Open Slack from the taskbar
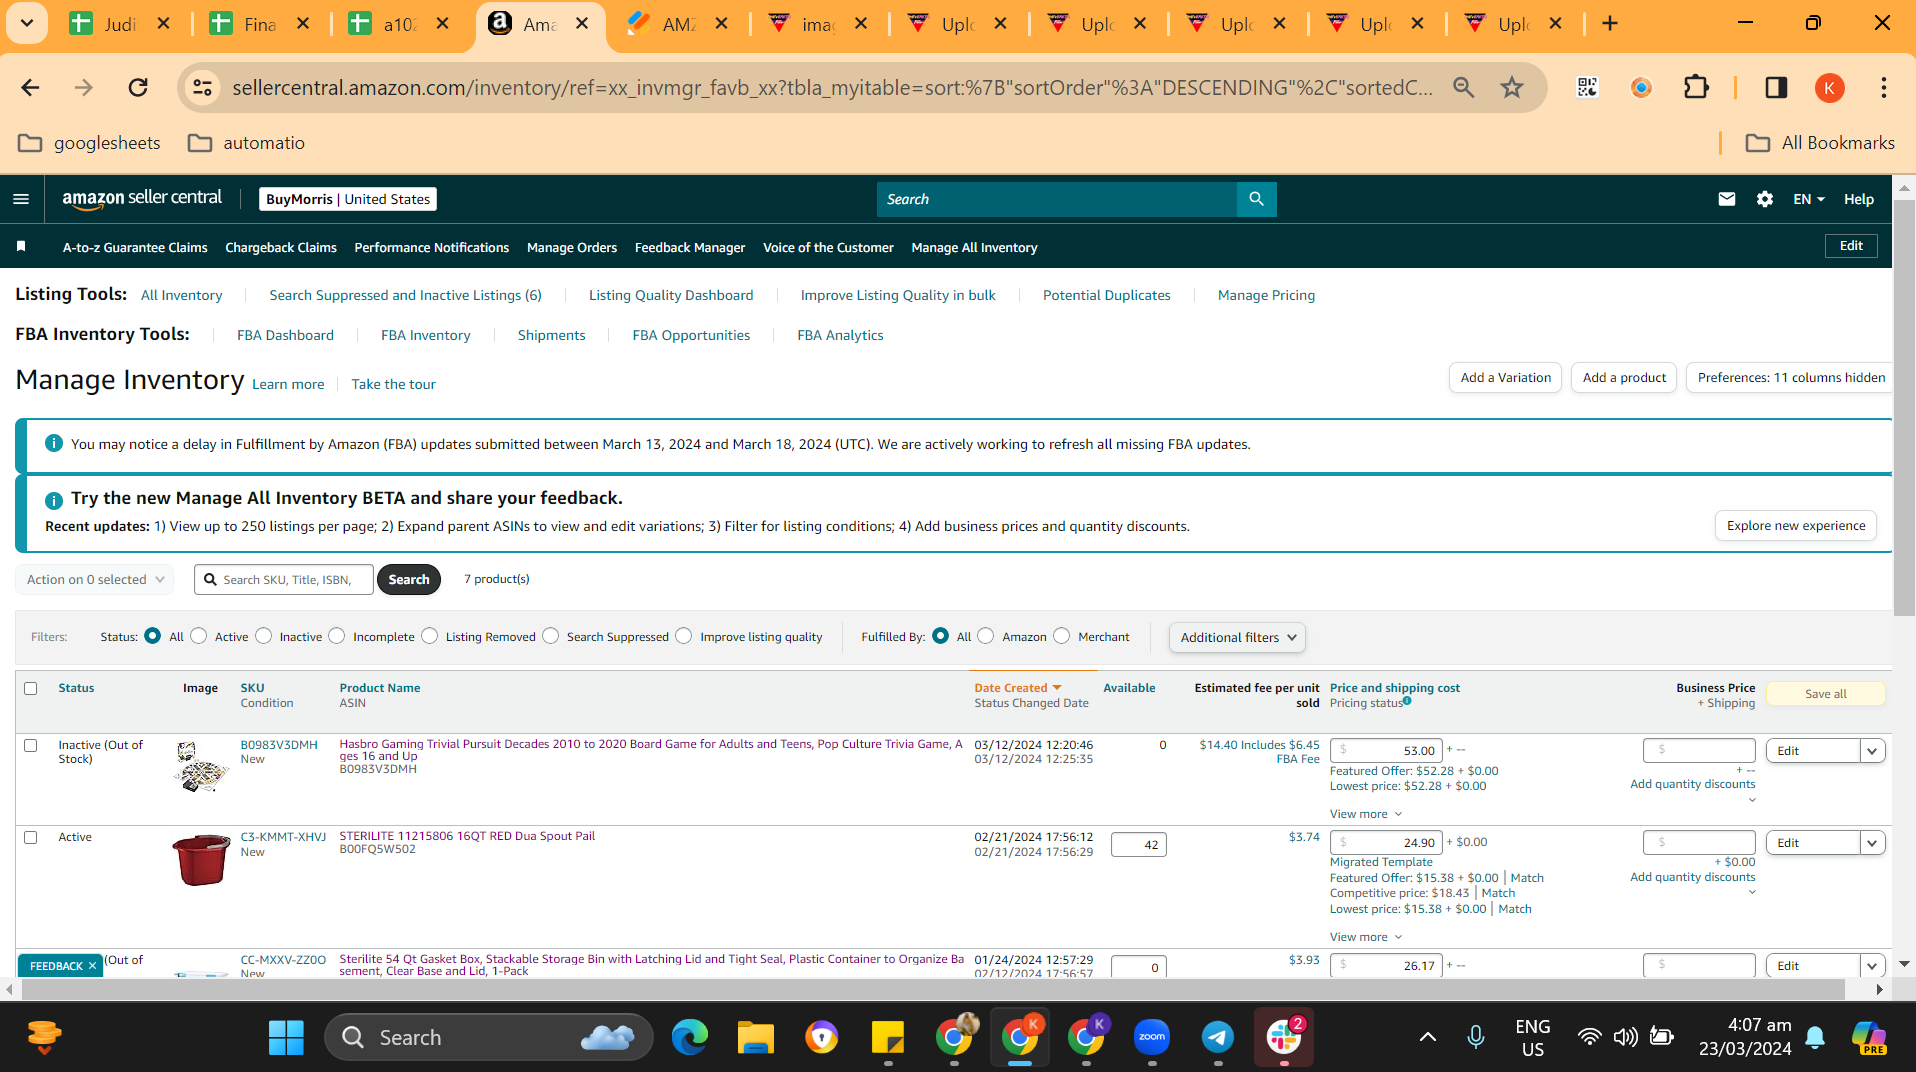Screen dimensions: 1916x1072 [1284, 1037]
